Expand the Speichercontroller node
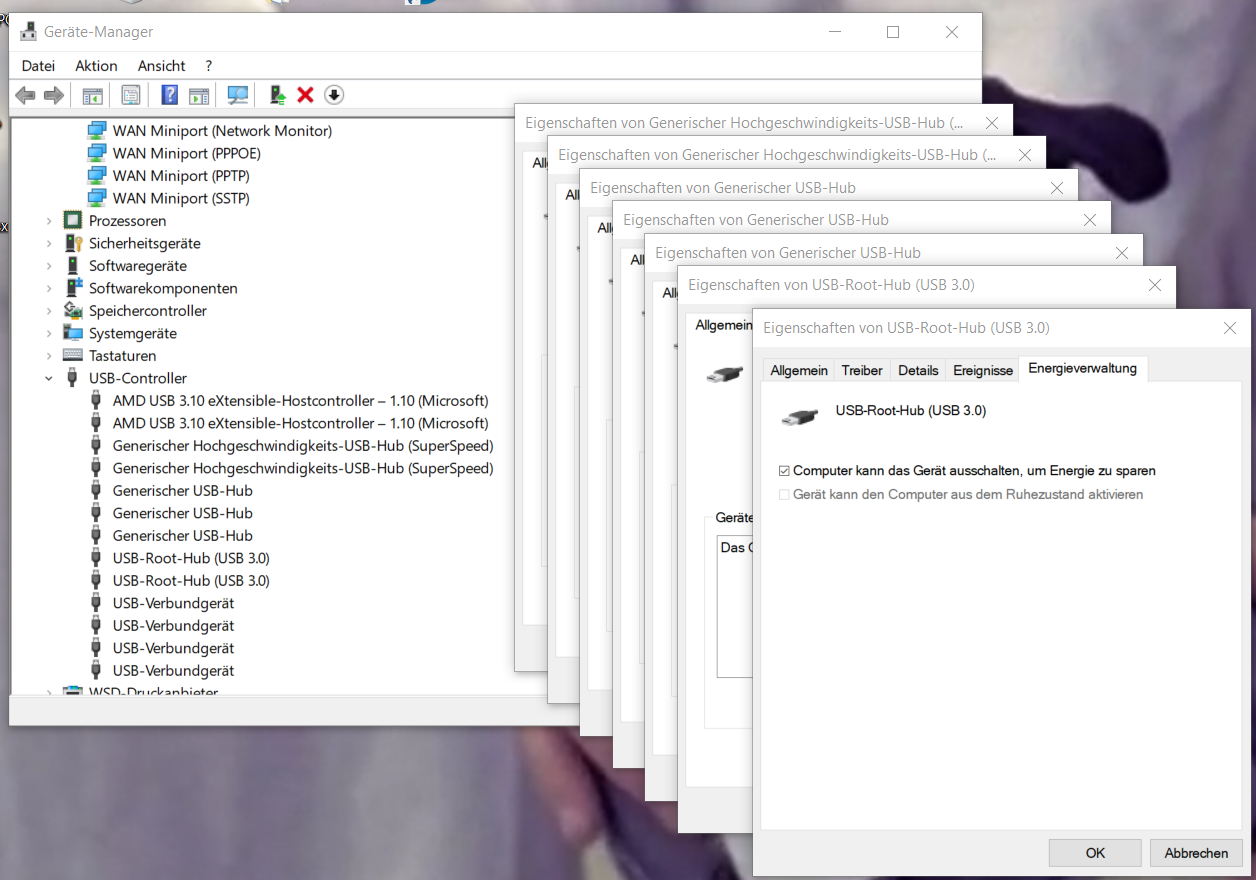The height and width of the screenshot is (880, 1256). [x=49, y=311]
